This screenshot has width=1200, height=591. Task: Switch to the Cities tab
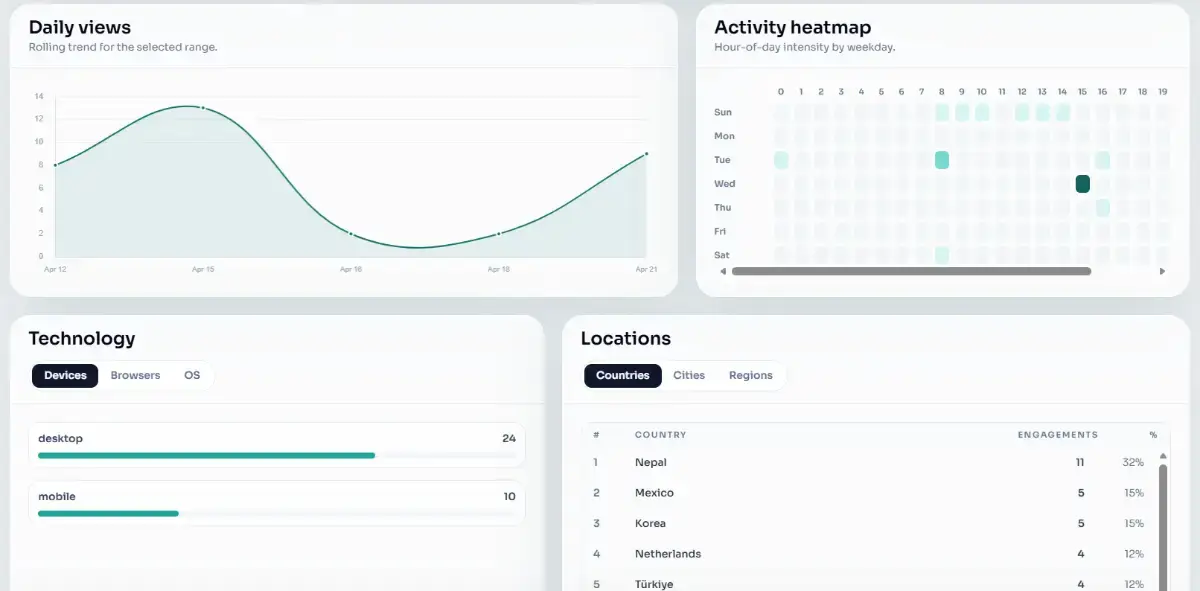689,375
